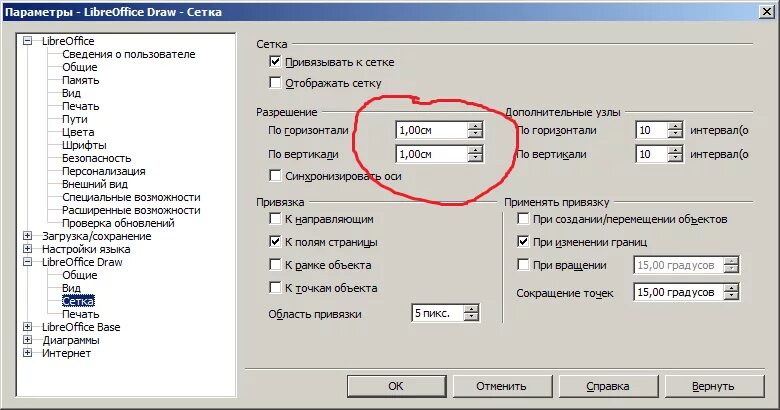
Task: Click the 'Сокращение точек' spinner arrows
Action: pos(731,292)
